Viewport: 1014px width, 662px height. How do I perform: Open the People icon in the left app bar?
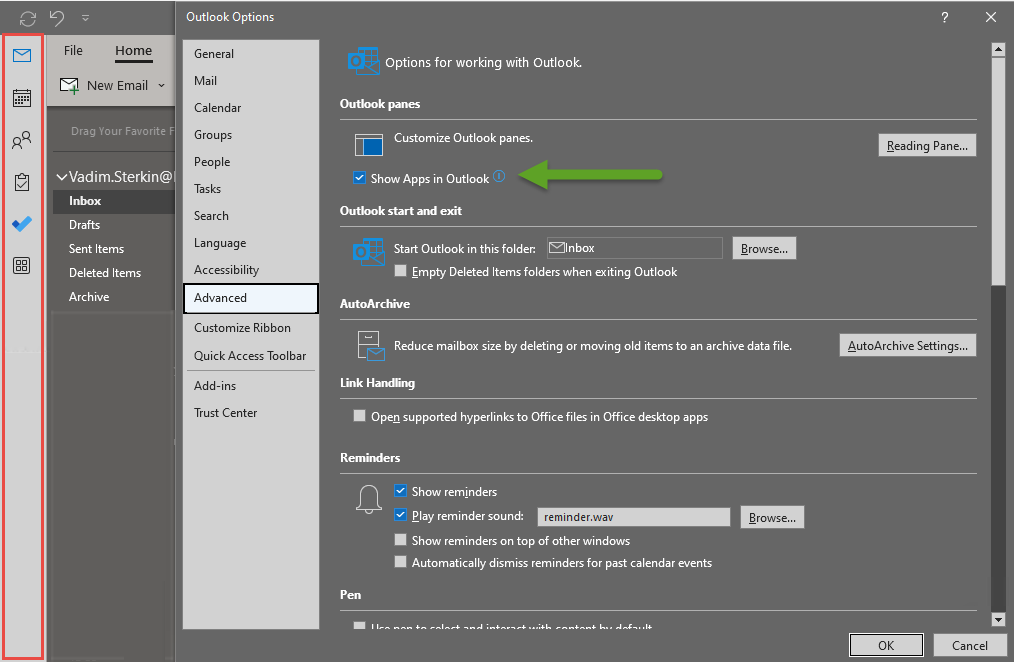click(x=22, y=140)
